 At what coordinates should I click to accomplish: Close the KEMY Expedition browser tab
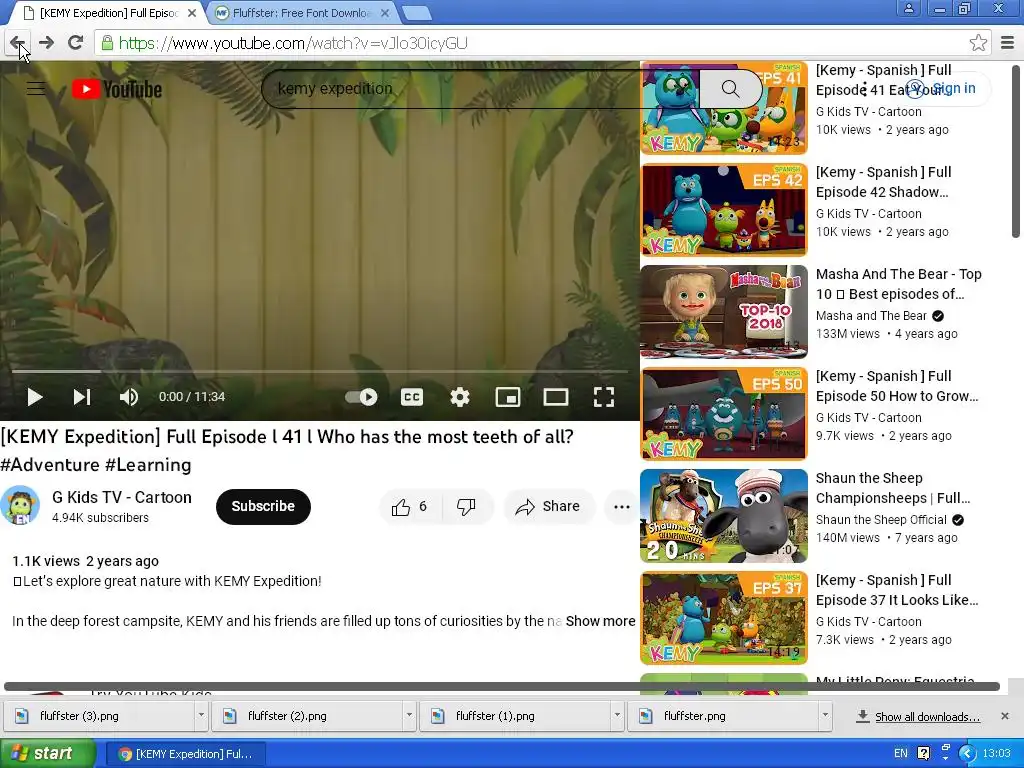[192, 13]
